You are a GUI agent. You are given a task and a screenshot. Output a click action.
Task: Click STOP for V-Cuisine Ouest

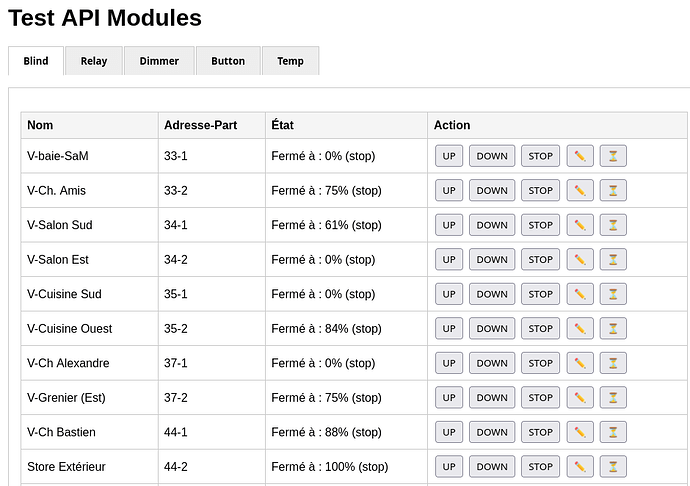pos(540,328)
